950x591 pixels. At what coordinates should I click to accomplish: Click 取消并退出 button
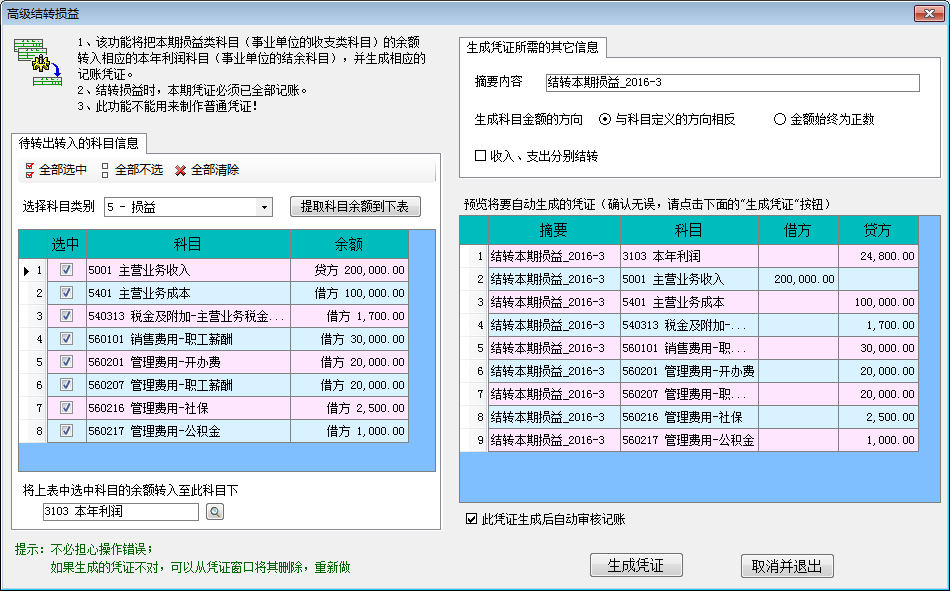point(787,566)
